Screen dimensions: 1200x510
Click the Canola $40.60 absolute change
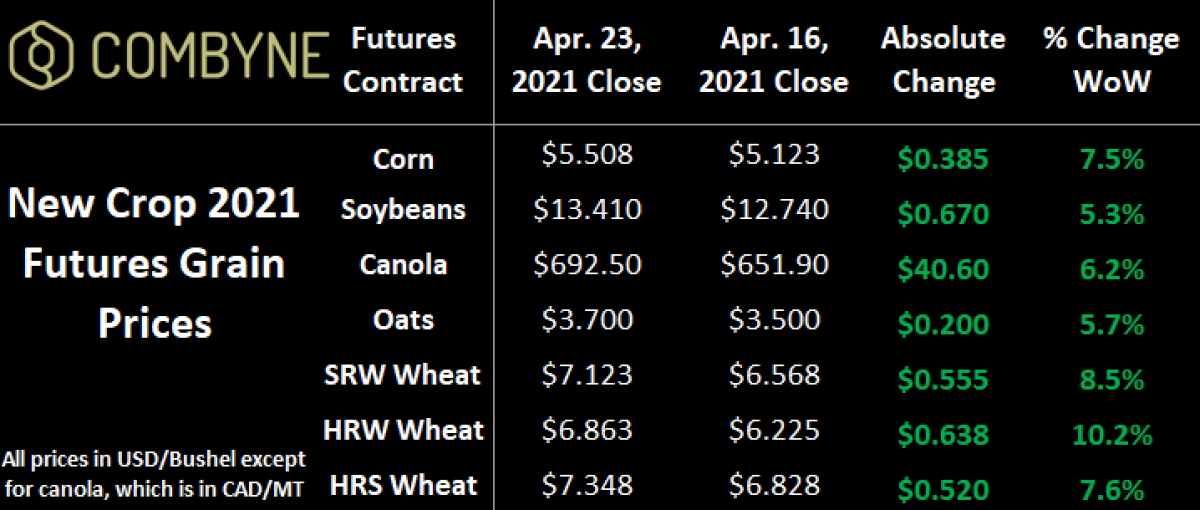(x=943, y=268)
